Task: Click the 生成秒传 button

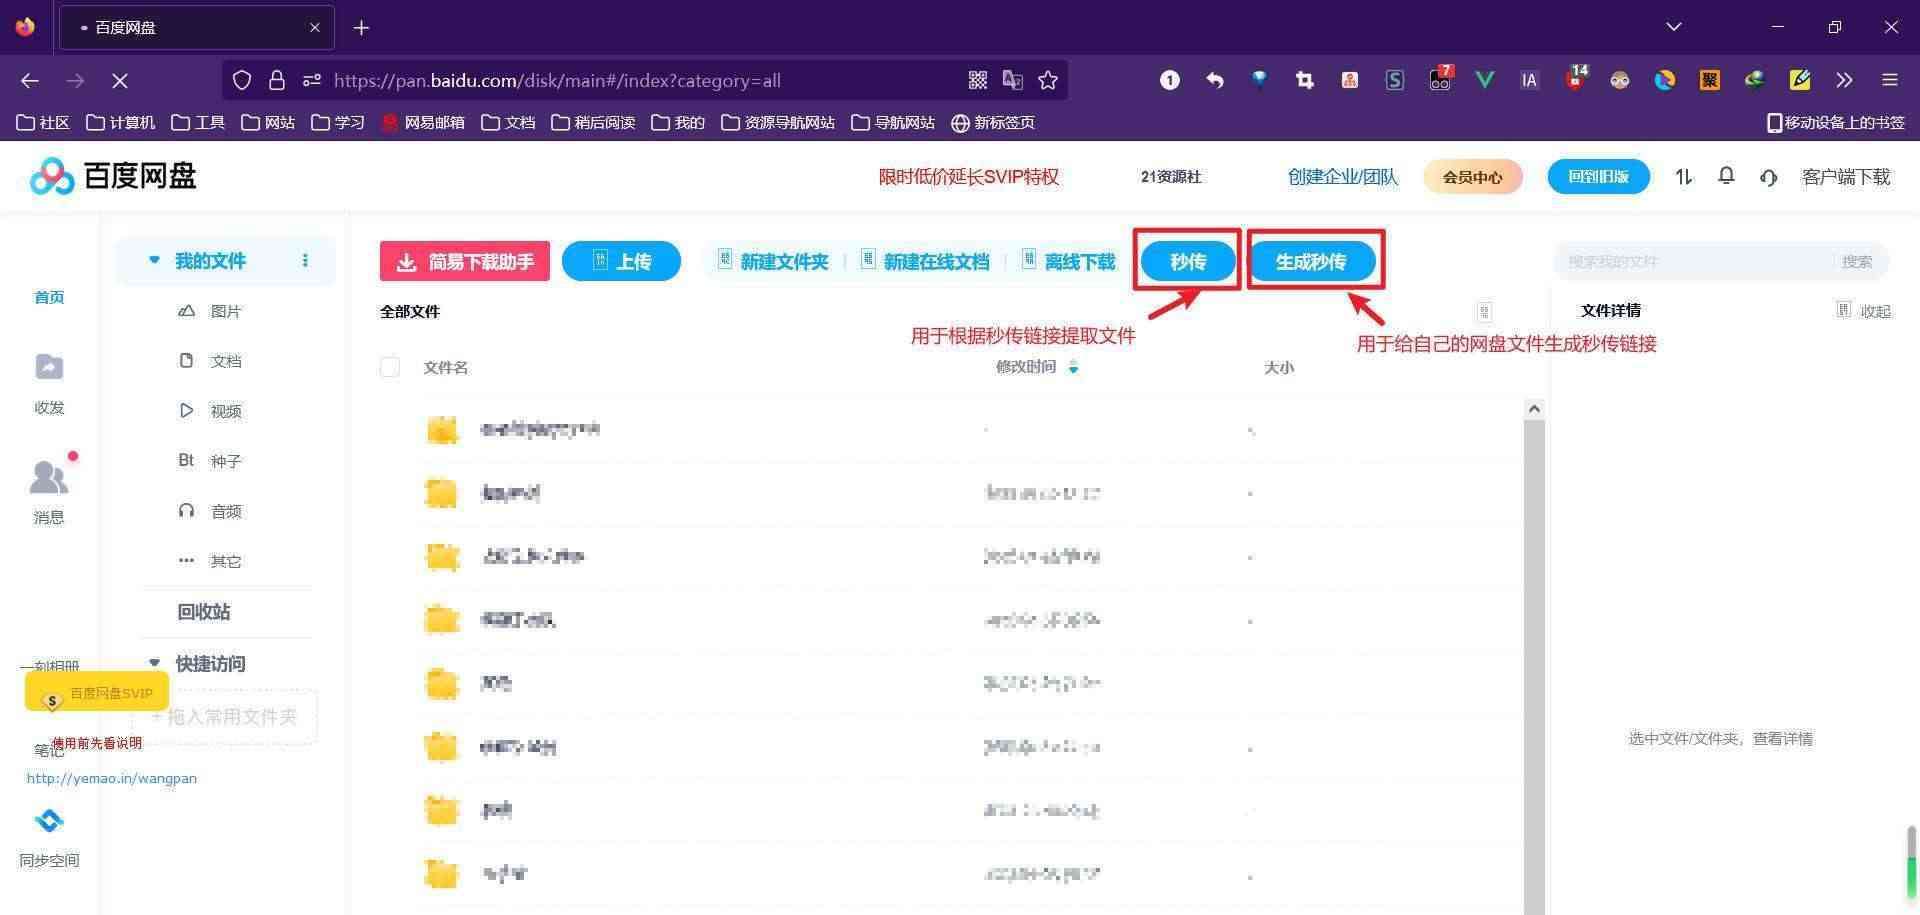Action: coord(1311,261)
